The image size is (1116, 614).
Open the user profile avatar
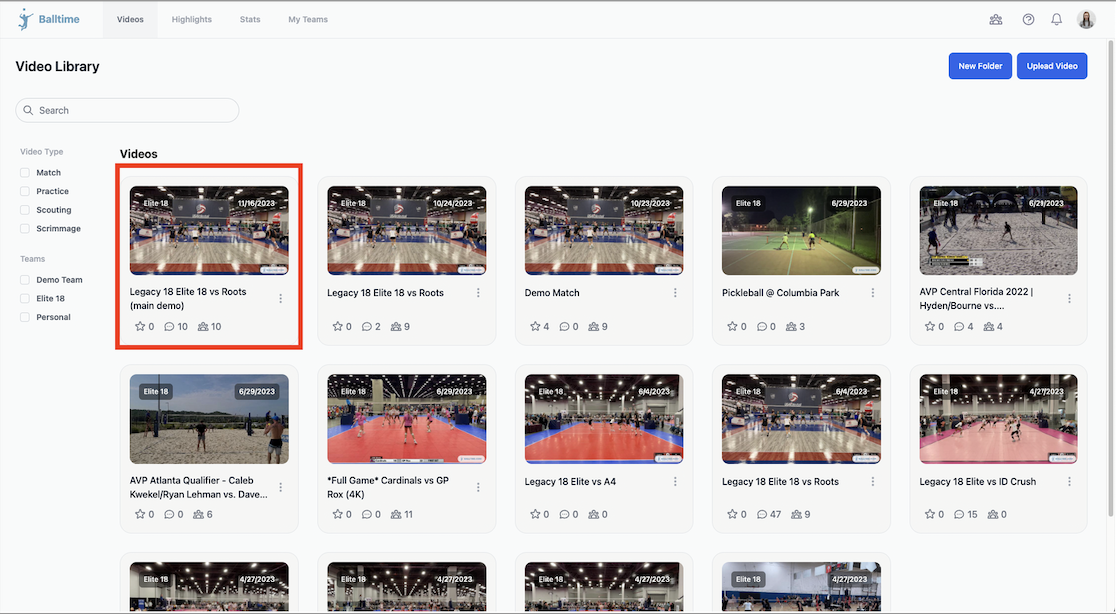click(x=1086, y=20)
